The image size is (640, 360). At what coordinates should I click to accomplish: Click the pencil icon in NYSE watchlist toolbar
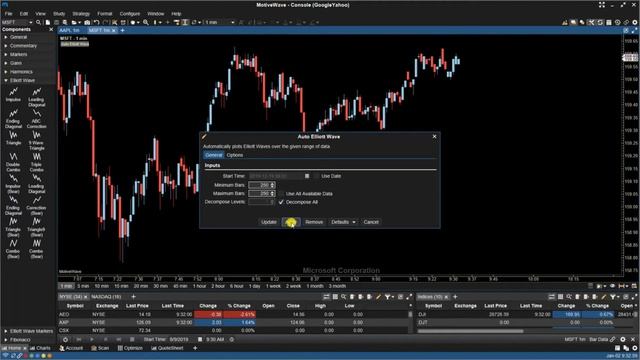(378, 297)
